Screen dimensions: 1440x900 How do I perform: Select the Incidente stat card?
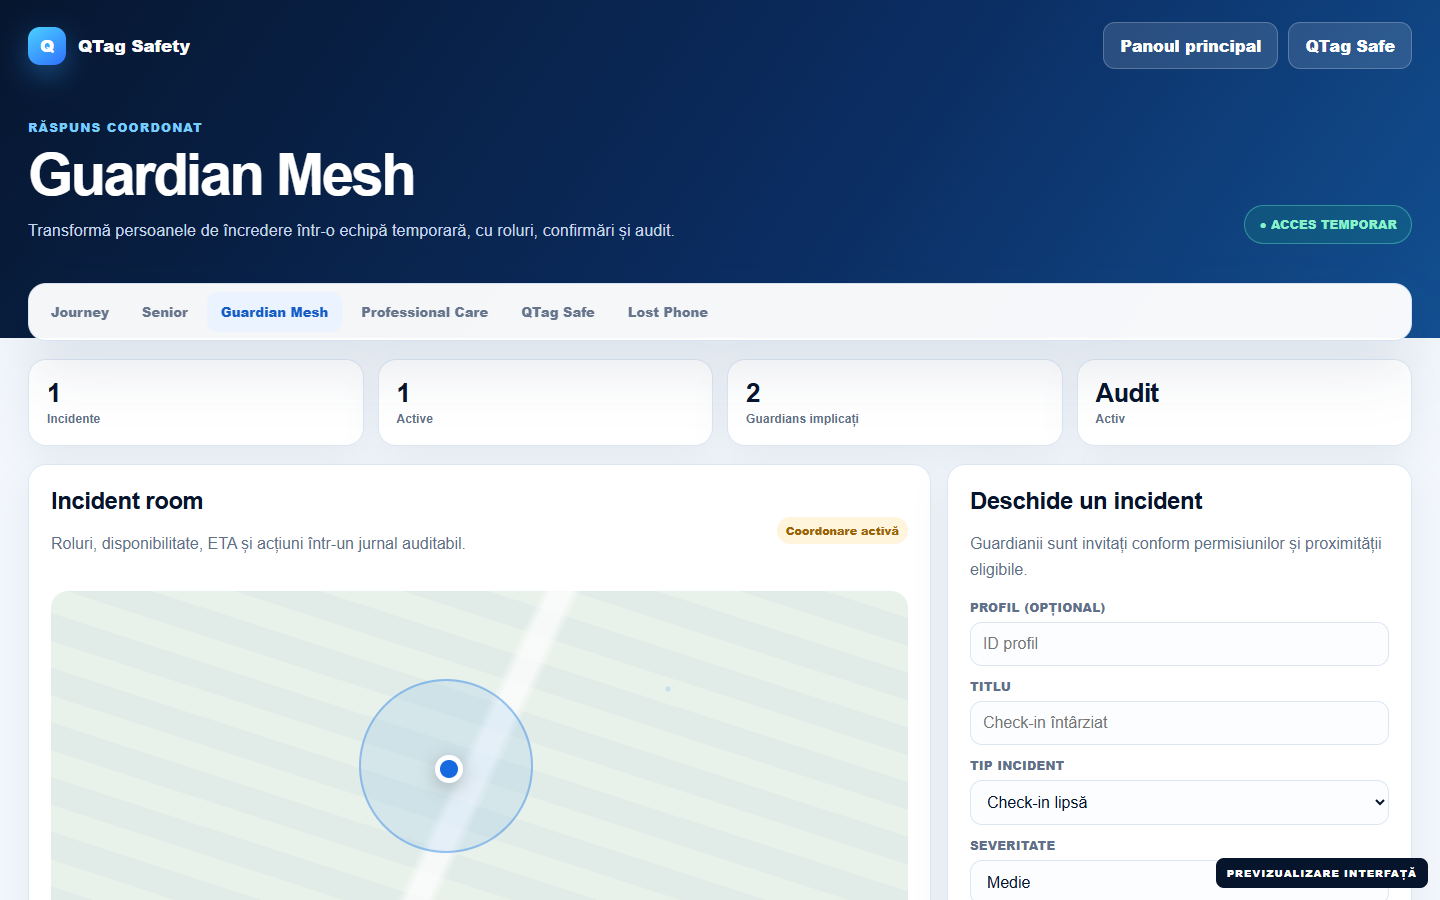[196, 402]
